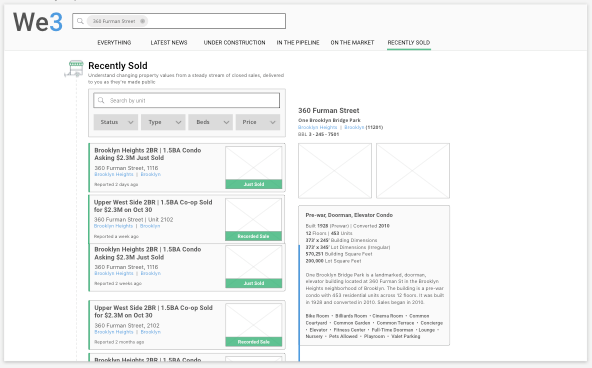Click the 570,251 Building Square Feet line

click(339, 254)
